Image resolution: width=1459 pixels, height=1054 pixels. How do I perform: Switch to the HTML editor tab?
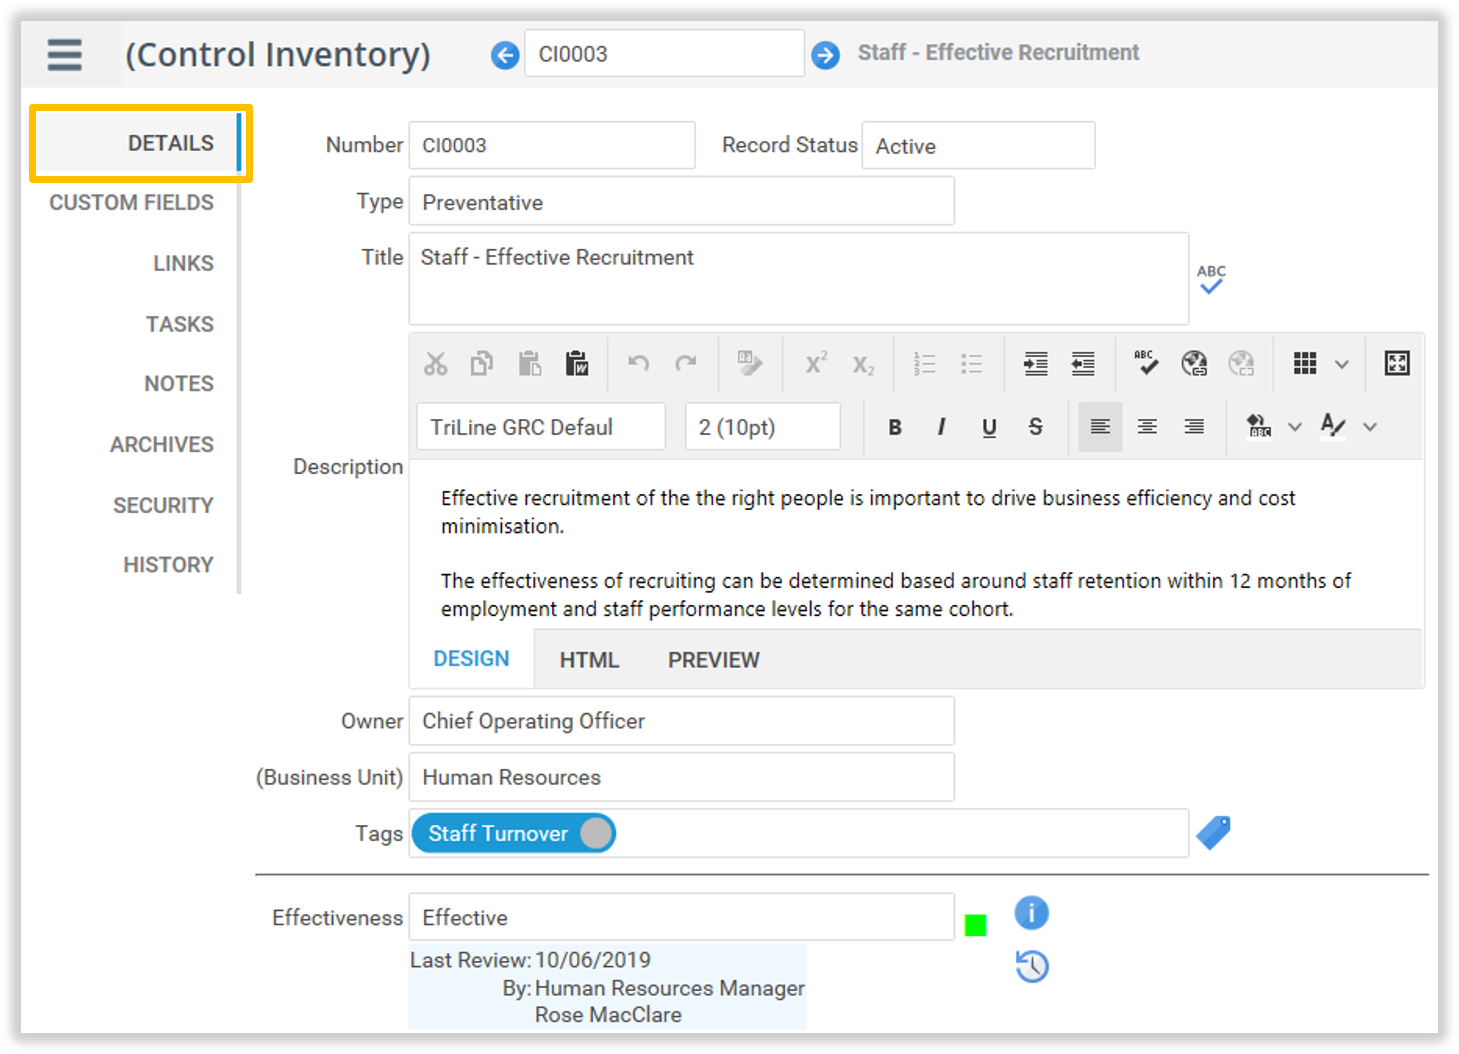(x=589, y=660)
